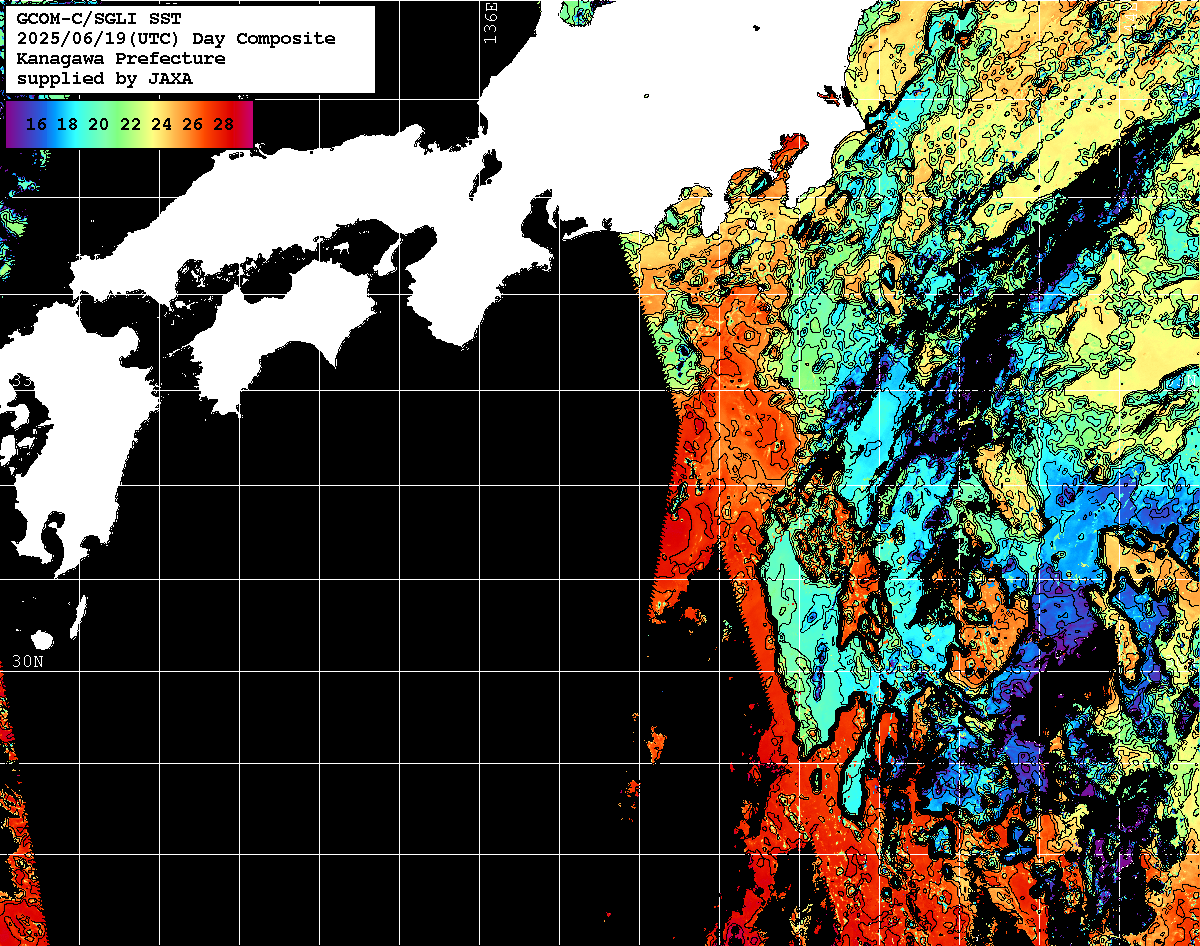Click the 18 value on temperature legend

click(x=67, y=125)
